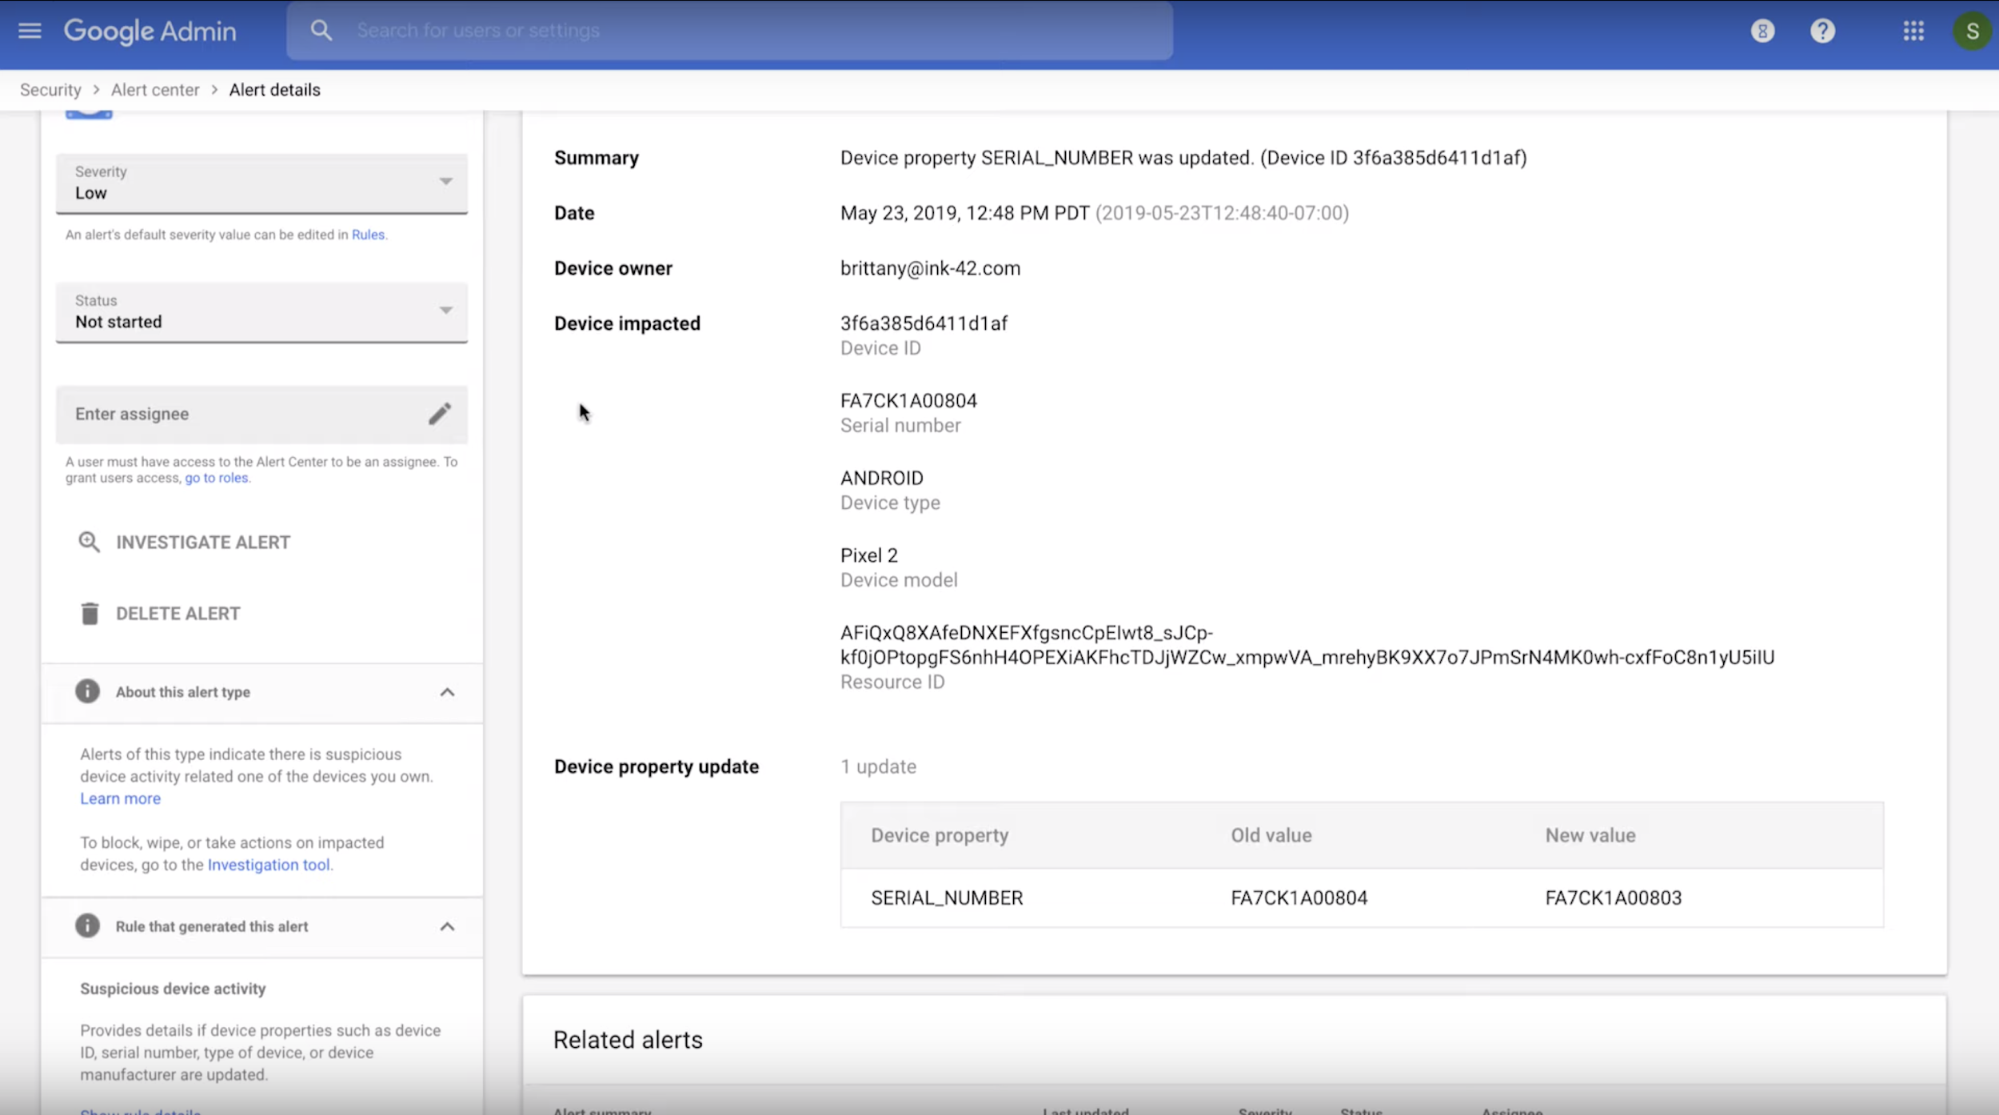Open the go to roles link
Image resolution: width=1999 pixels, height=1115 pixels.
[x=216, y=478]
